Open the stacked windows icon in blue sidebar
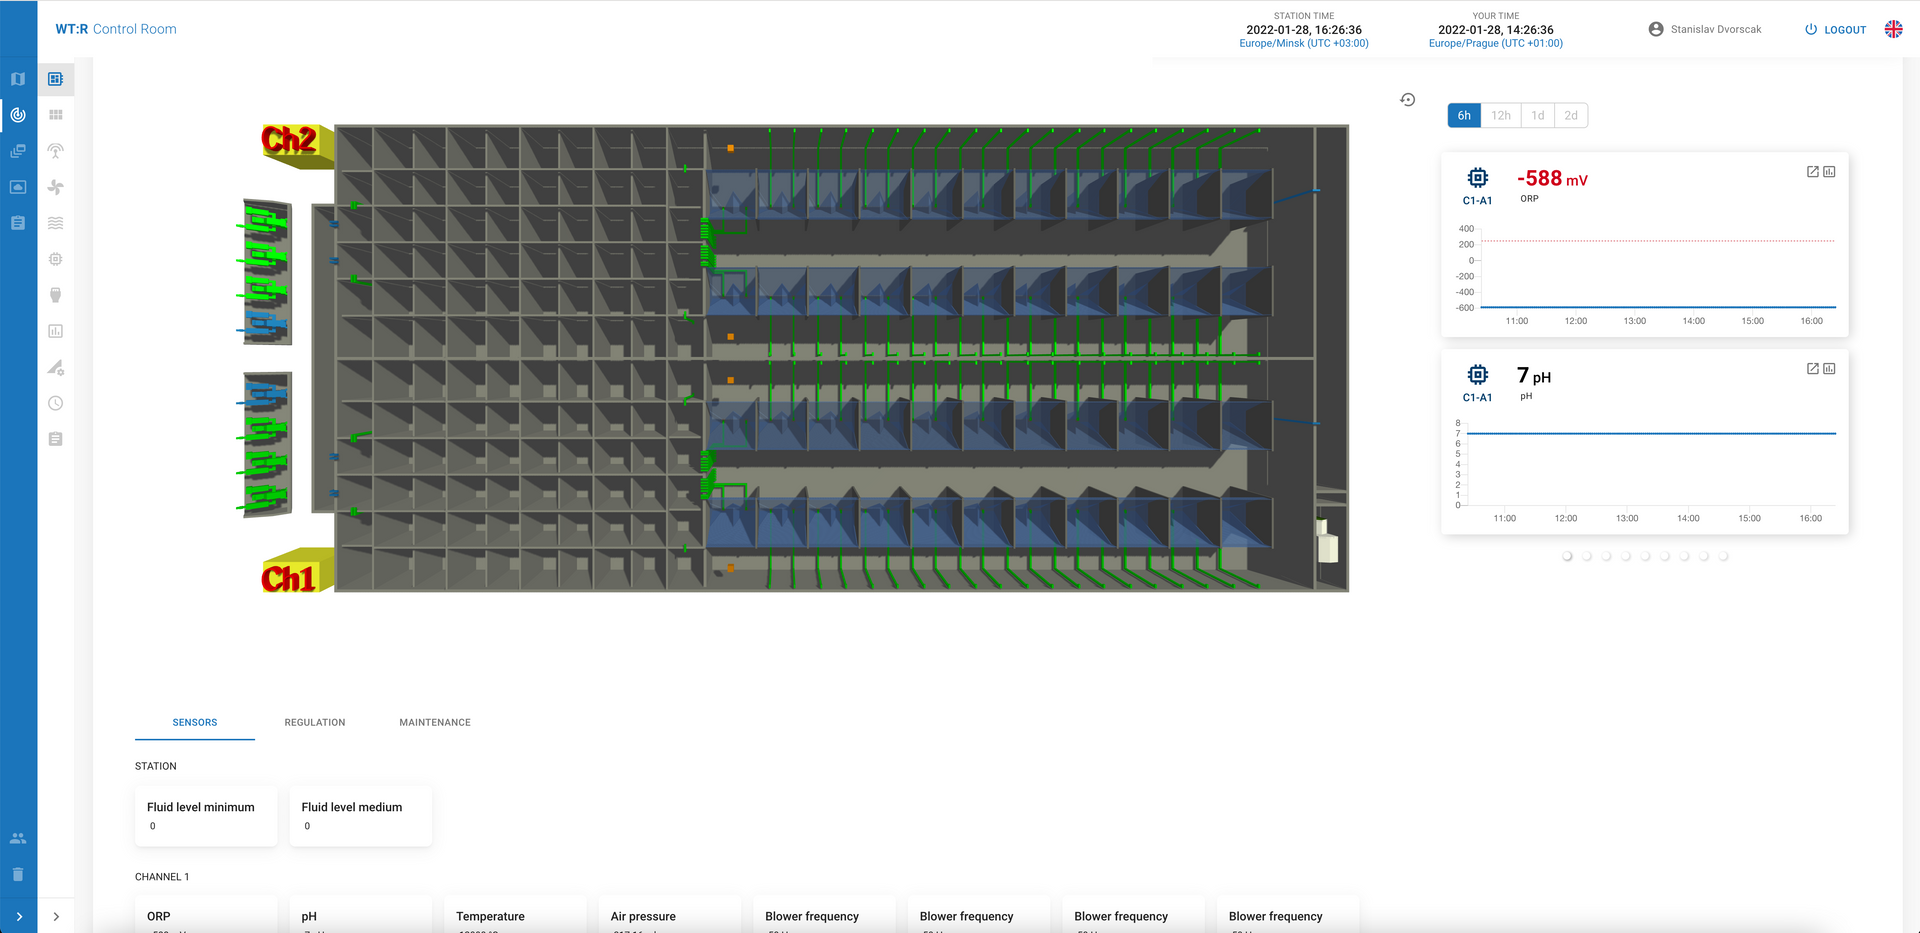 pyautogui.click(x=18, y=151)
